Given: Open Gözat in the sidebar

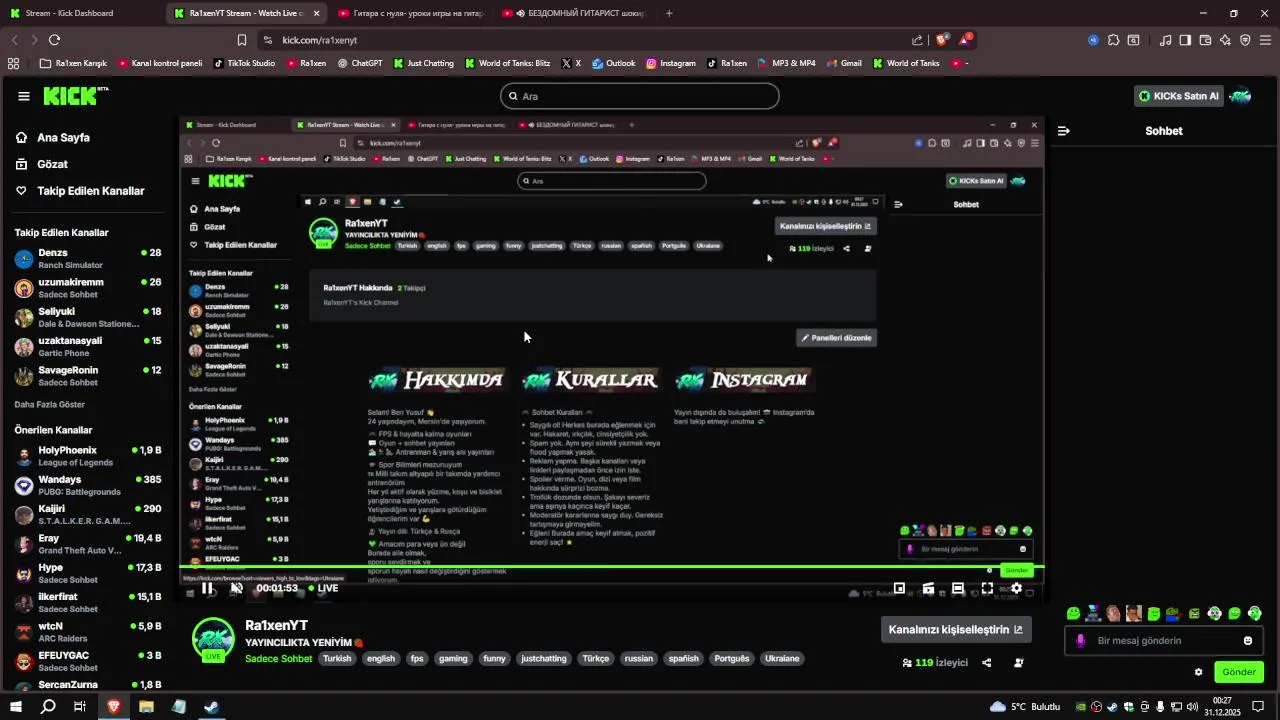Looking at the screenshot, I should (52, 164).
